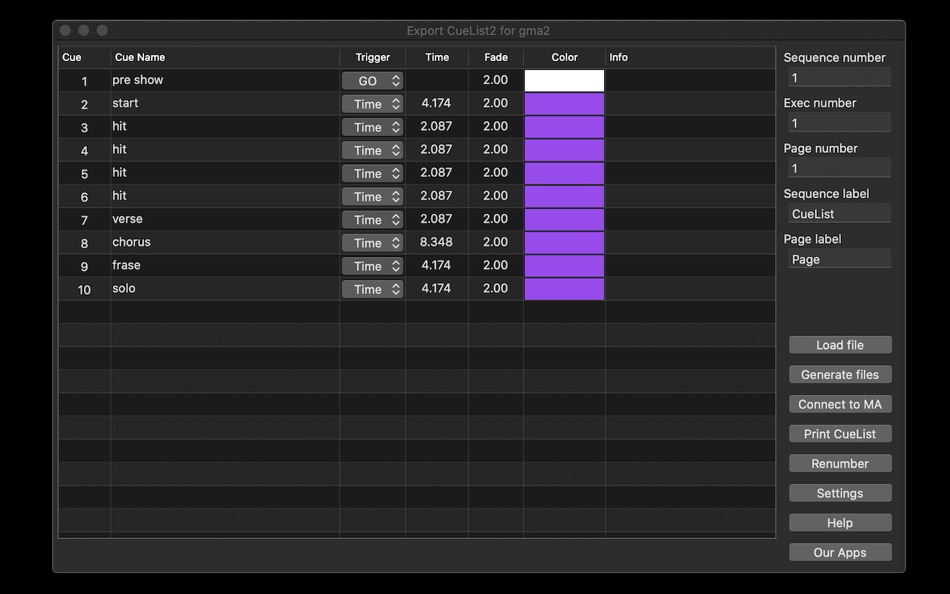The image size is (950, 594).
Task: Click the Our Apps button
Action: (x=840, y=553)
